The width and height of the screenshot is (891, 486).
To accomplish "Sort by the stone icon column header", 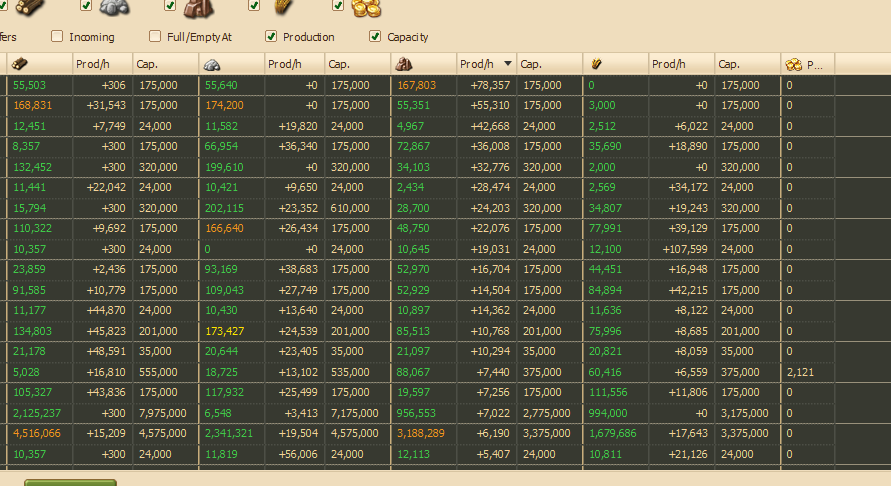I will (x=212, y=64).
